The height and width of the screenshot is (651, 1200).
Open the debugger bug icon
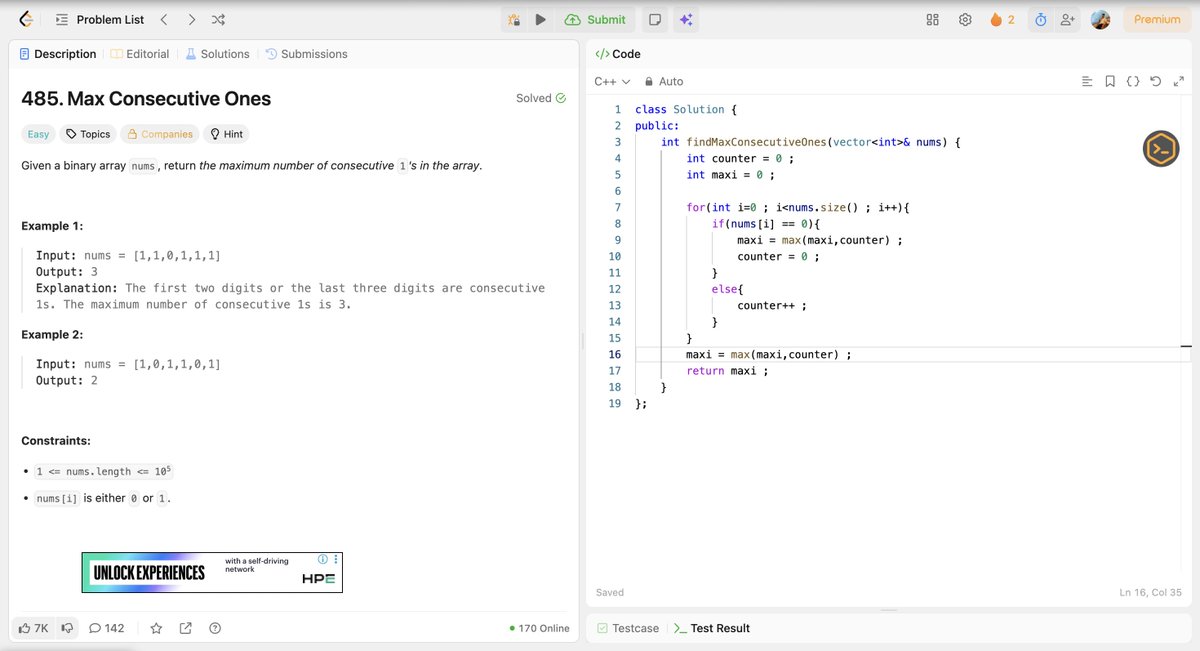(513, 19)
